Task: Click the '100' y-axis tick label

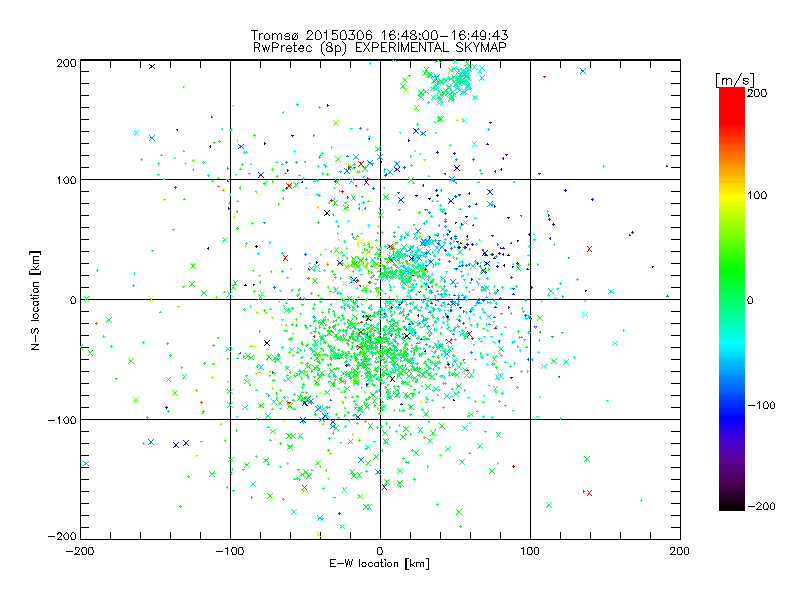Action: click(x=67, y=180)
